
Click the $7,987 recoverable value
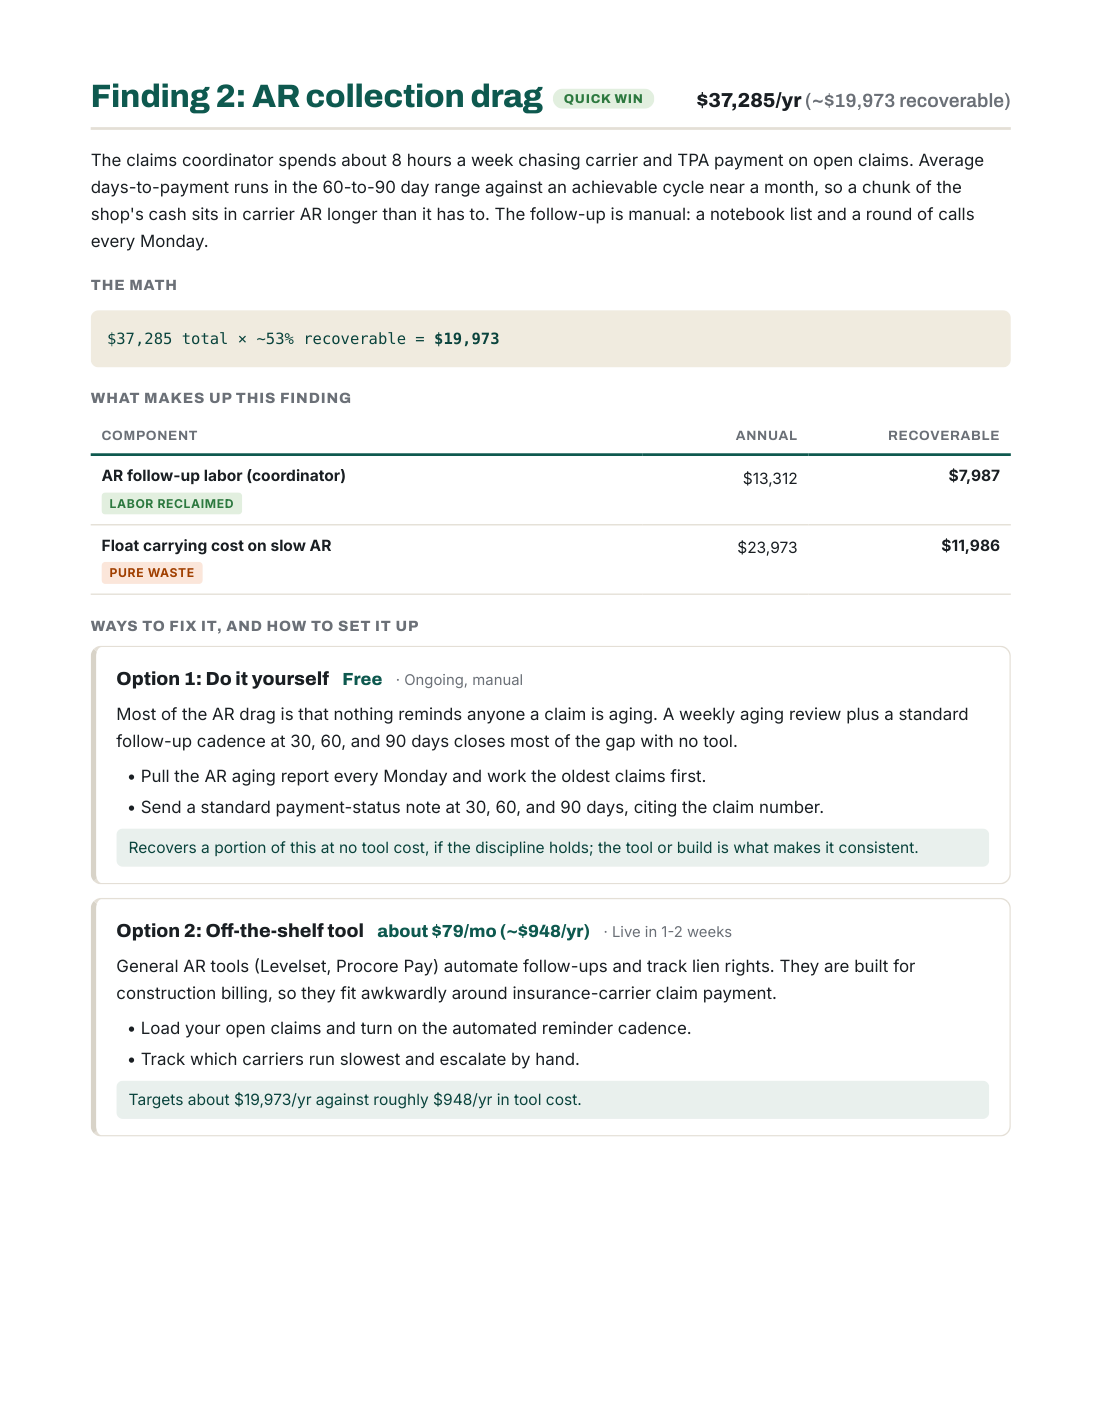coord(974,476)
